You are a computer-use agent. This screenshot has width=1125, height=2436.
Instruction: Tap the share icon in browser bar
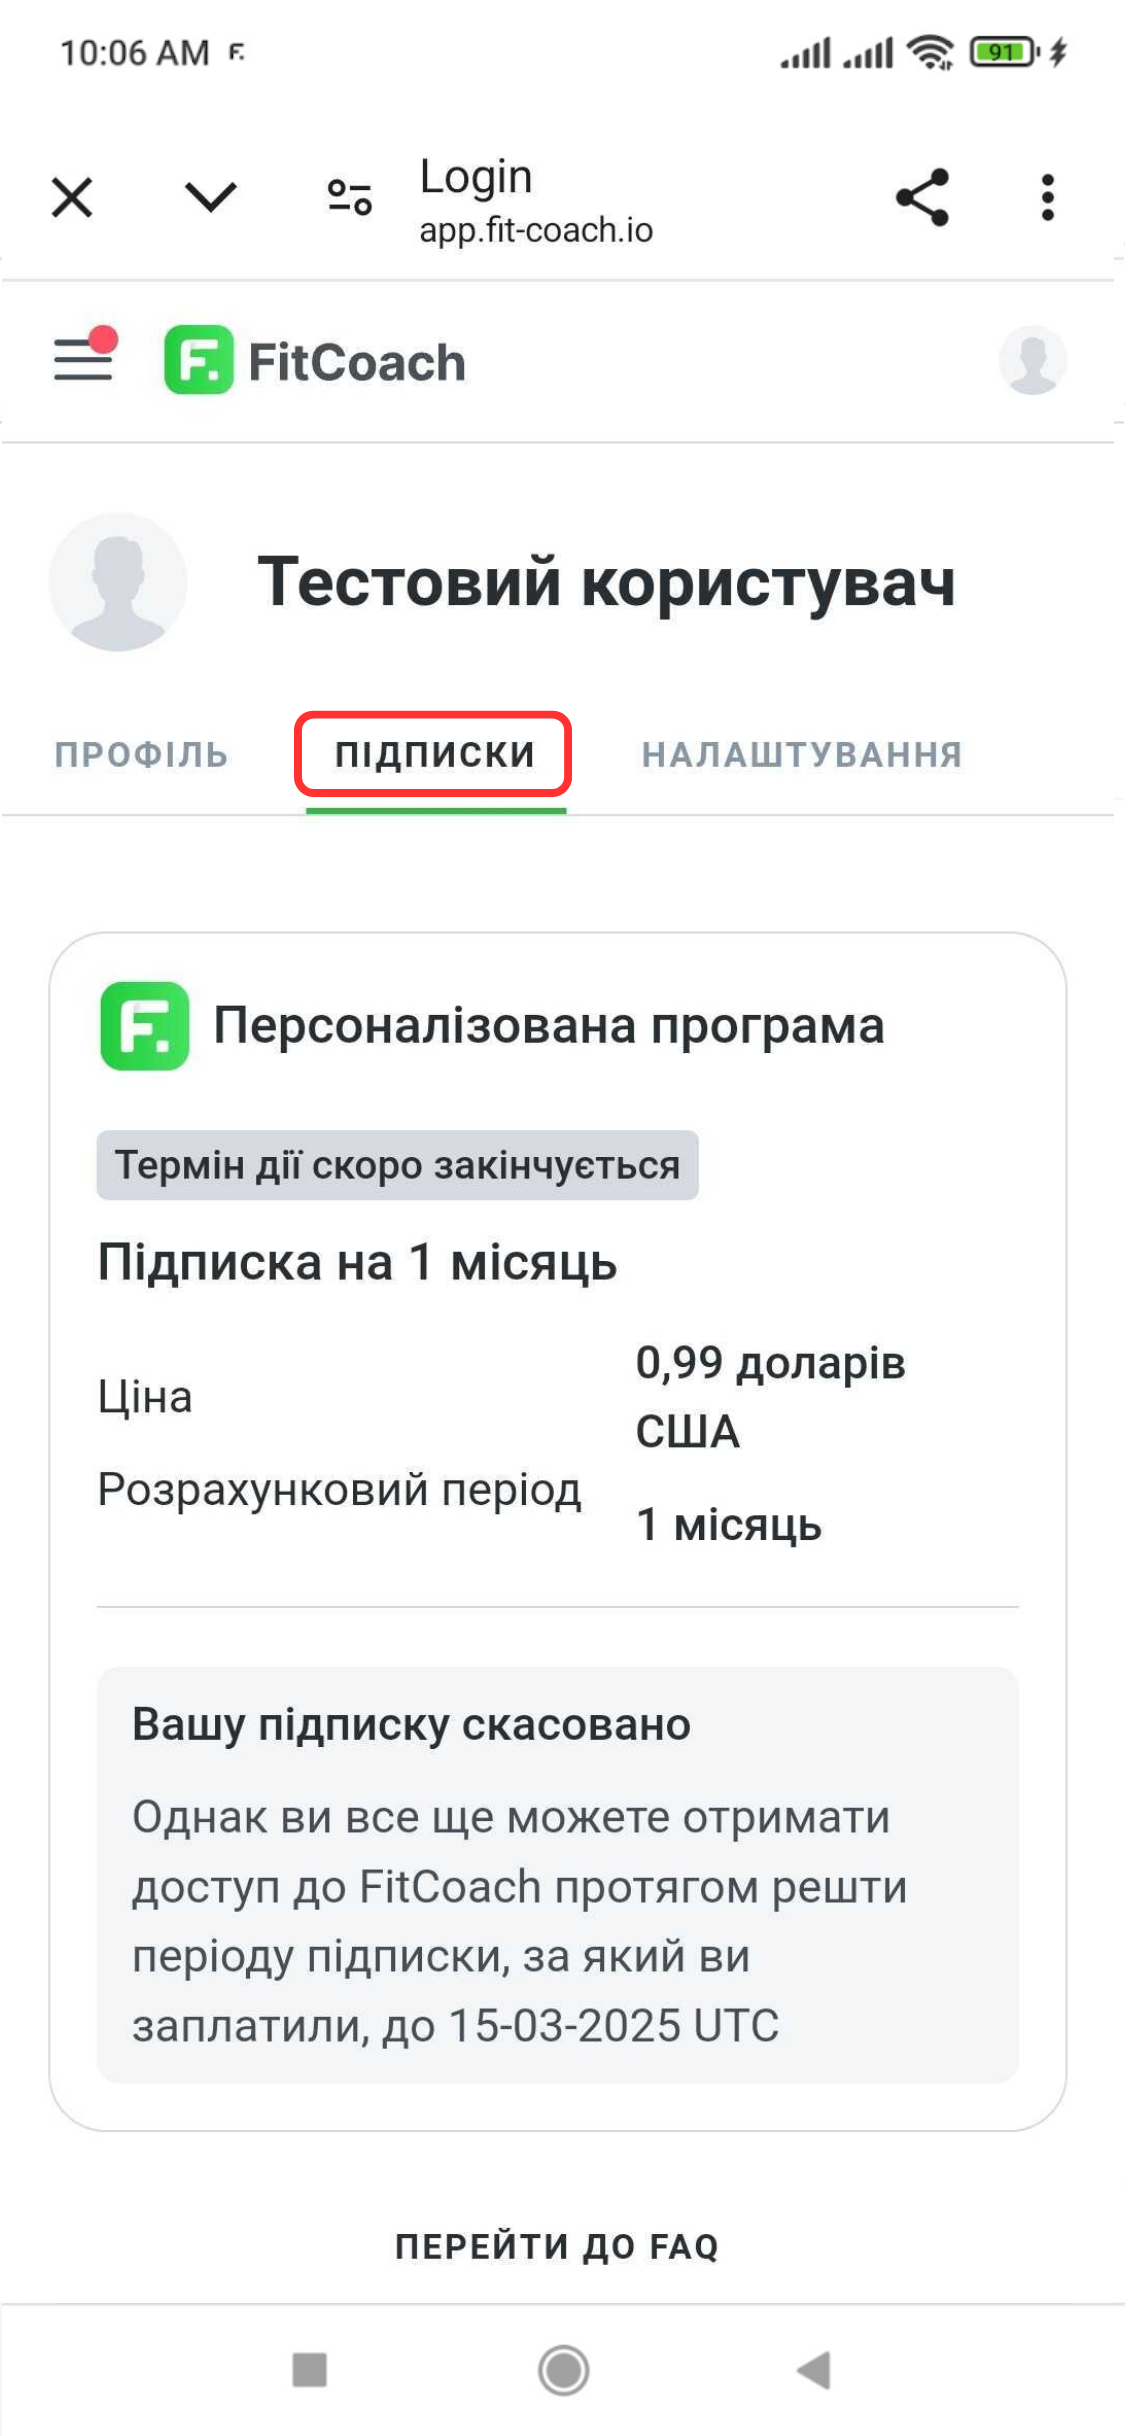pos(922,197)
